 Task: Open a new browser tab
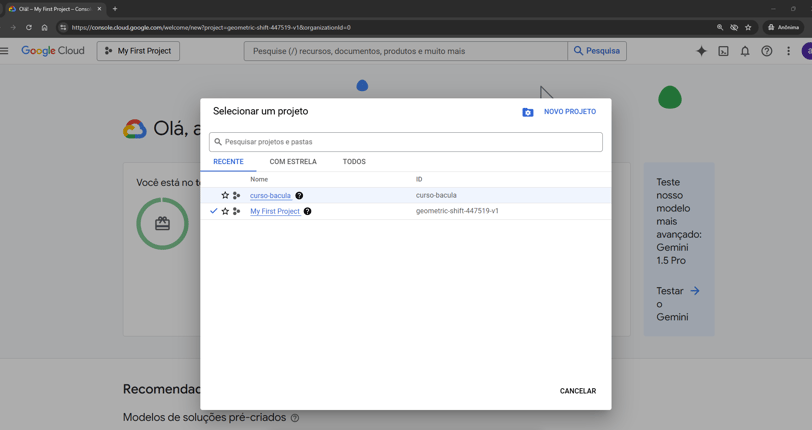point(115,9)
